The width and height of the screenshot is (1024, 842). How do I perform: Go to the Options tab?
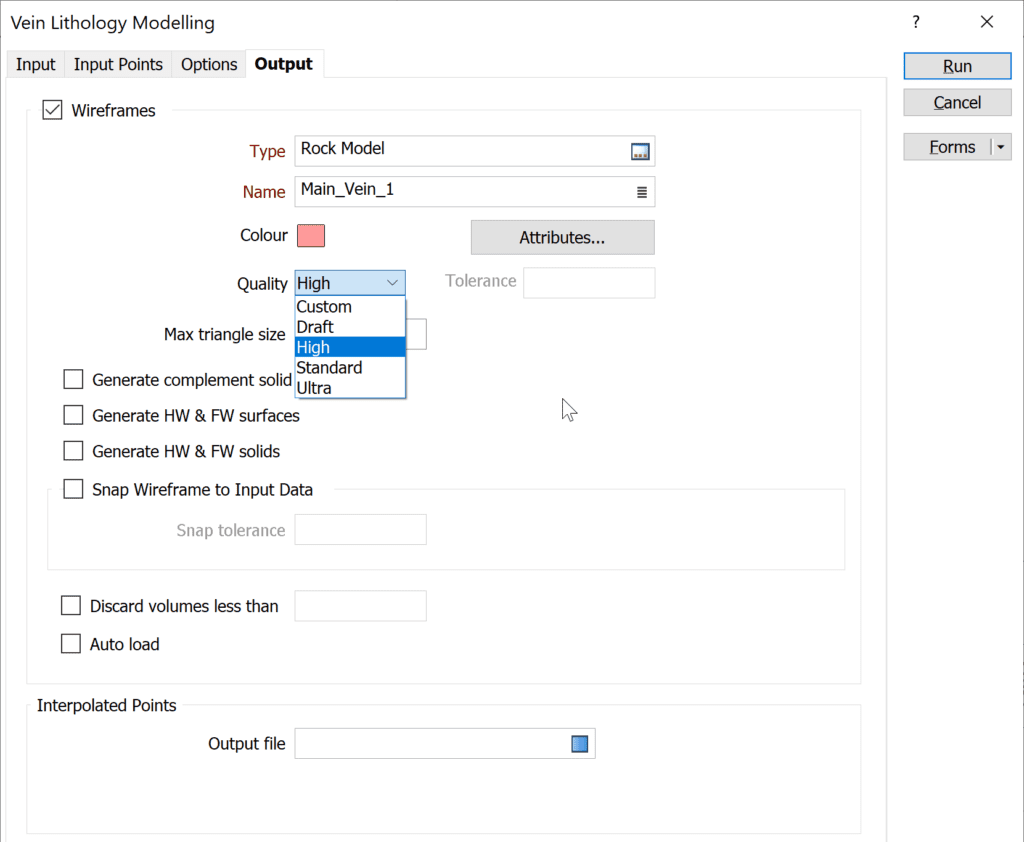tap(209, 64)
